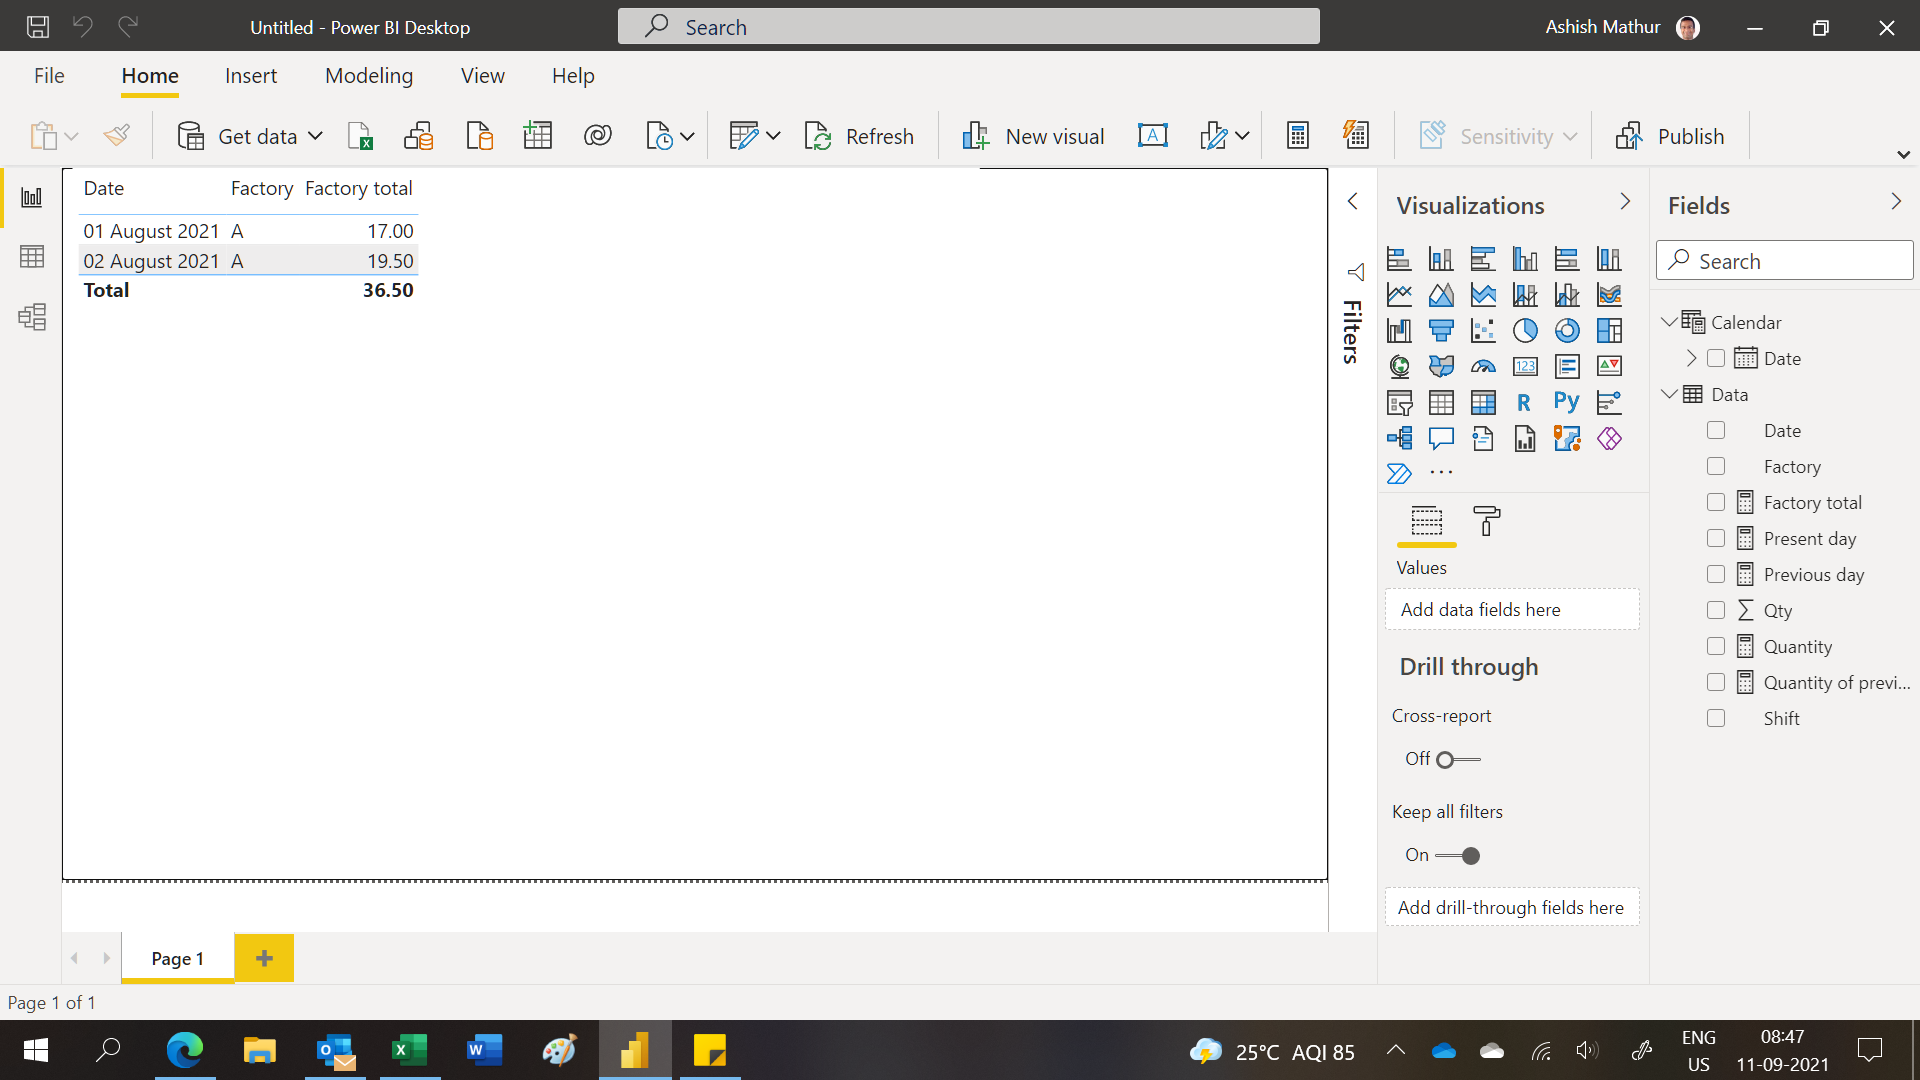Image resolution: width=1920 pixels, height=1080 pixels.
Task: Expand the Calendar Date hierarchy
Action: click(x=1691, y=358)
